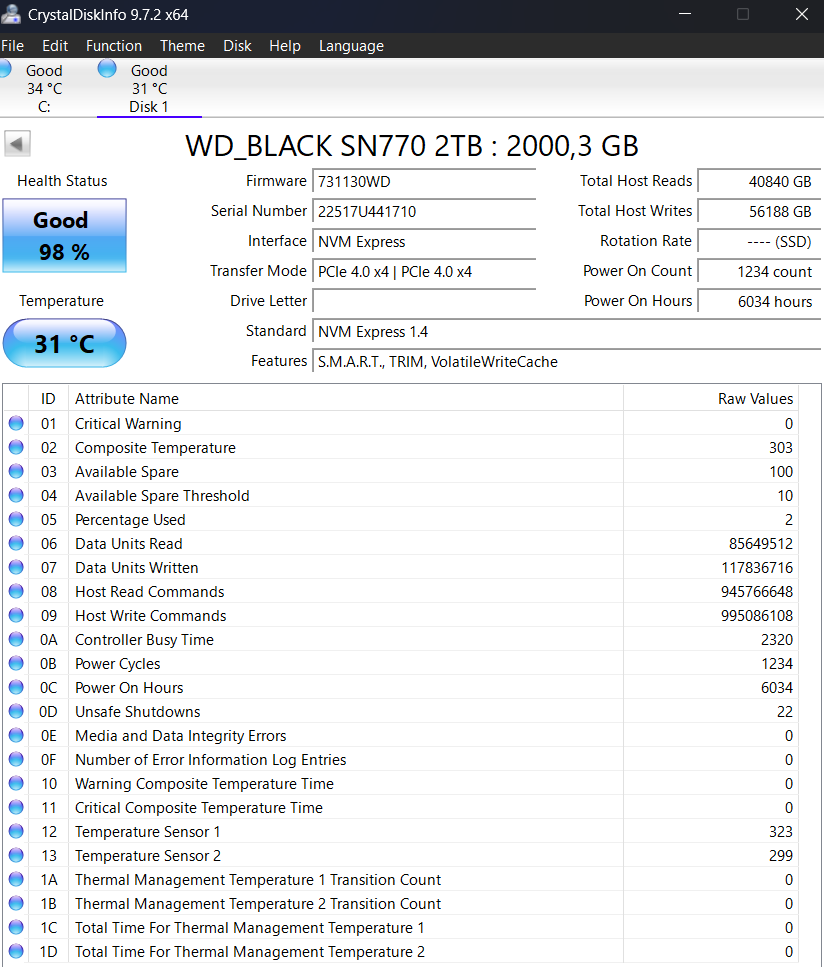Select ID cell 0D
The width and height of the screenshot is (824, 967).
48,712
